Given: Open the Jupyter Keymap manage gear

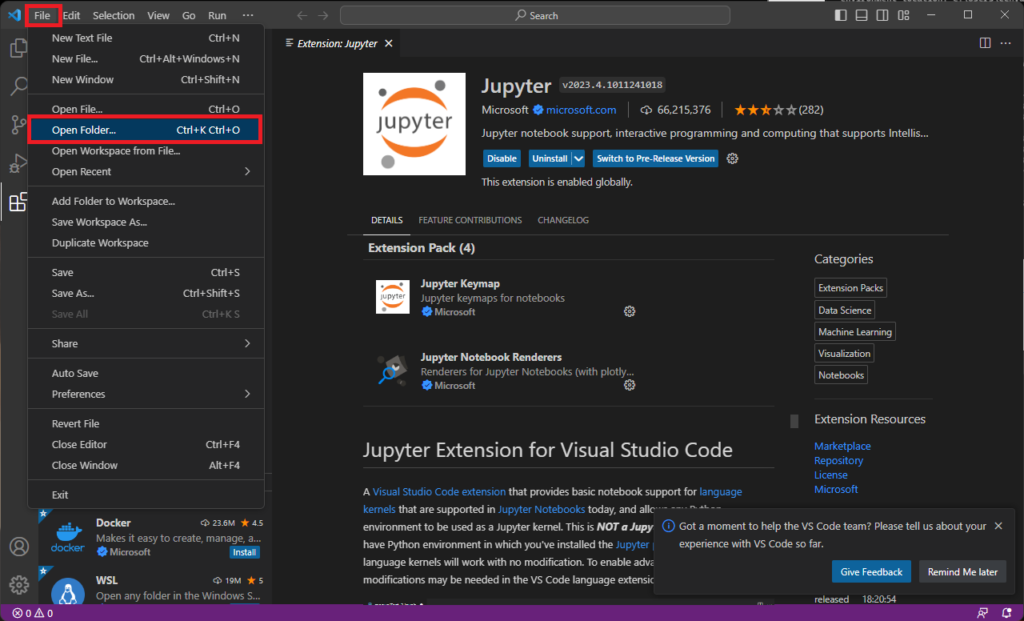Looking at the screenshot, I should click(630, 311).
